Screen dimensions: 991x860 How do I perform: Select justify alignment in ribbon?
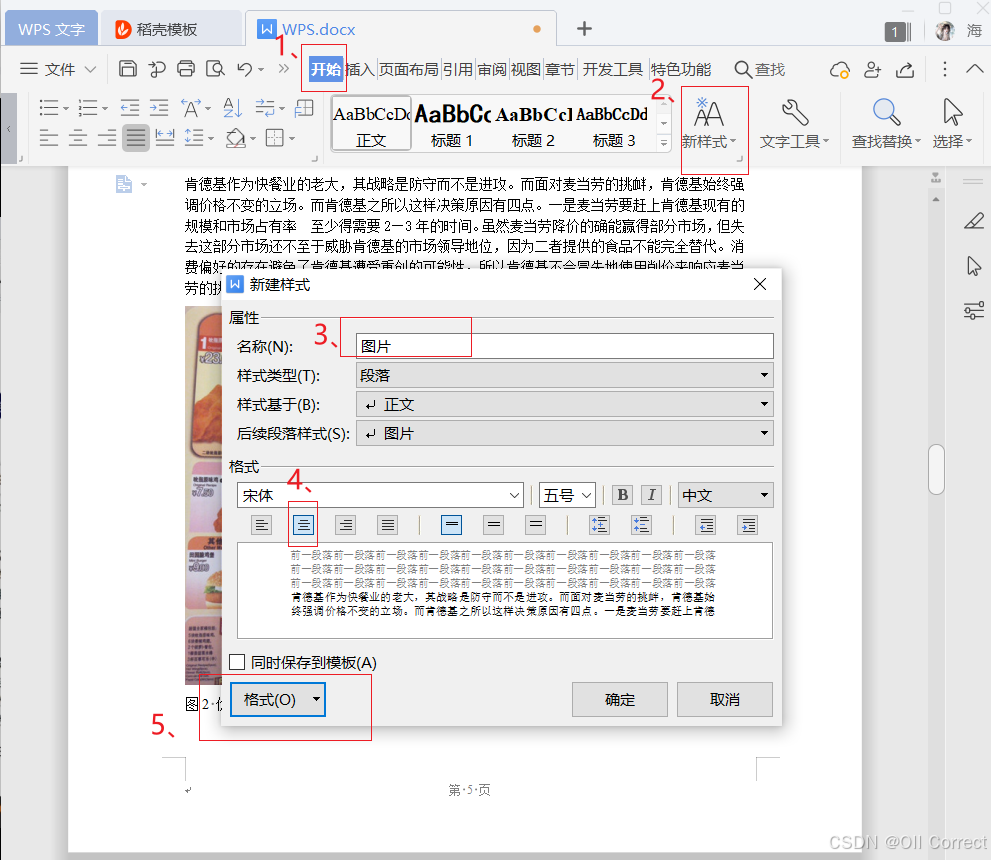(x=136, y=138)
